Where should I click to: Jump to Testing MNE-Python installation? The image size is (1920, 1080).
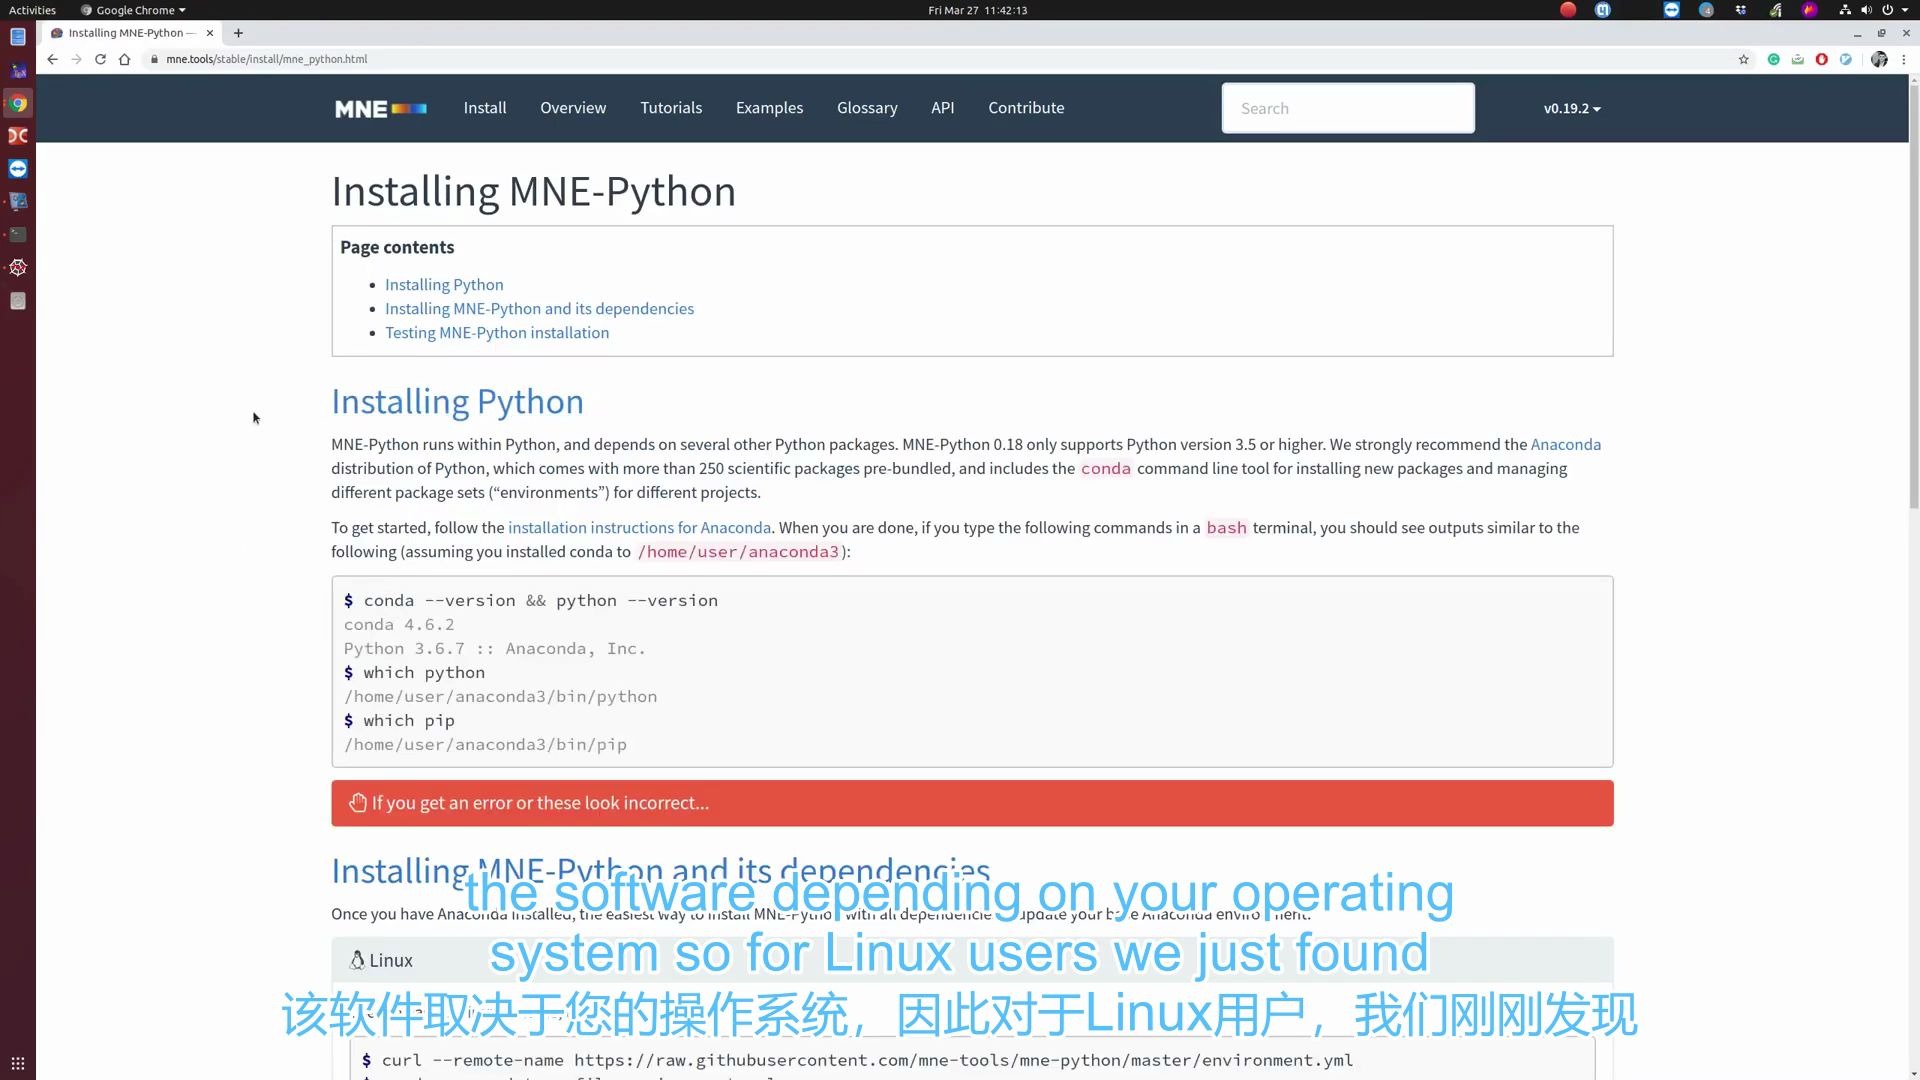click(497, 333)
